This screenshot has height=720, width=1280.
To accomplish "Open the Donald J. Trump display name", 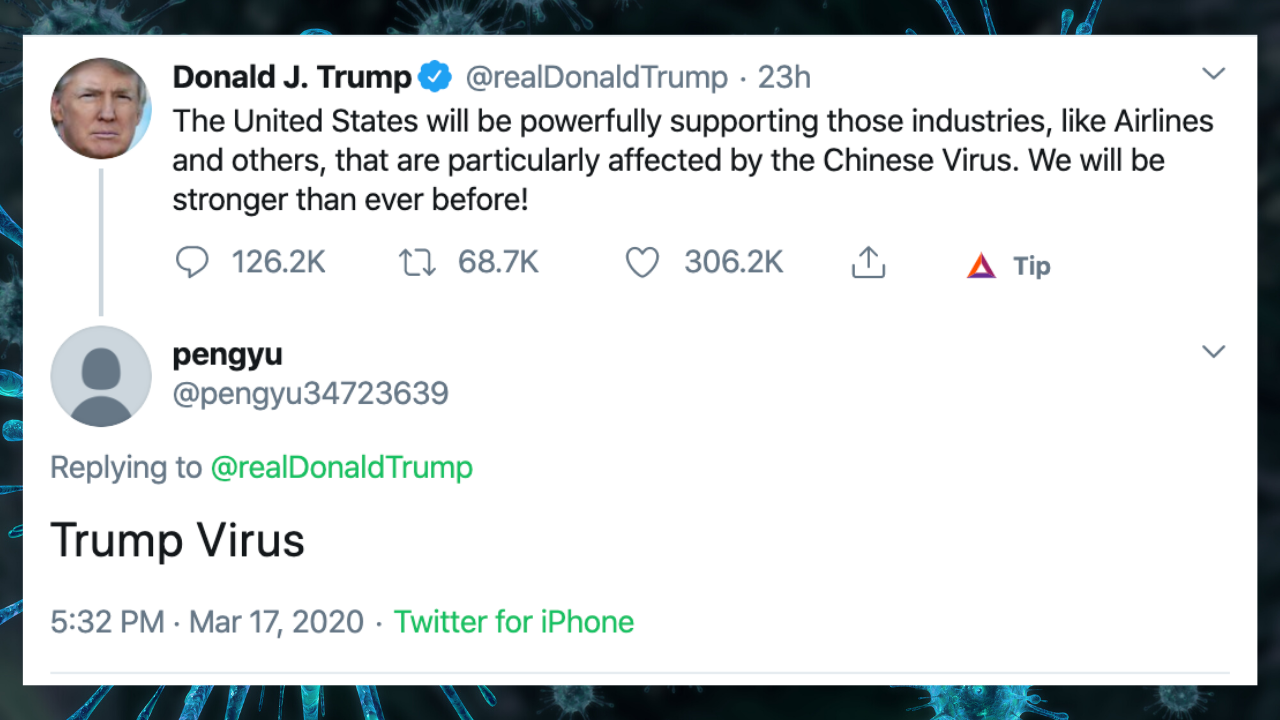I will point(292,77).
